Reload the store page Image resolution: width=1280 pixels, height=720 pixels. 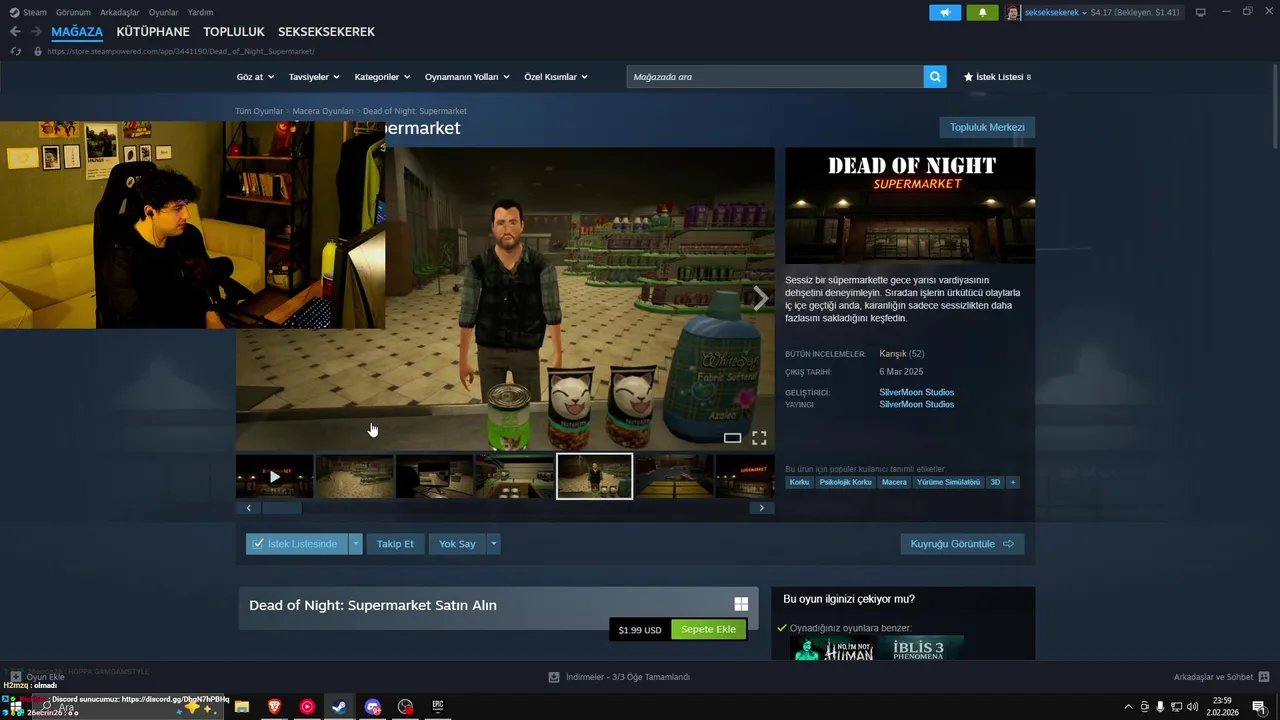click(15, 51)
